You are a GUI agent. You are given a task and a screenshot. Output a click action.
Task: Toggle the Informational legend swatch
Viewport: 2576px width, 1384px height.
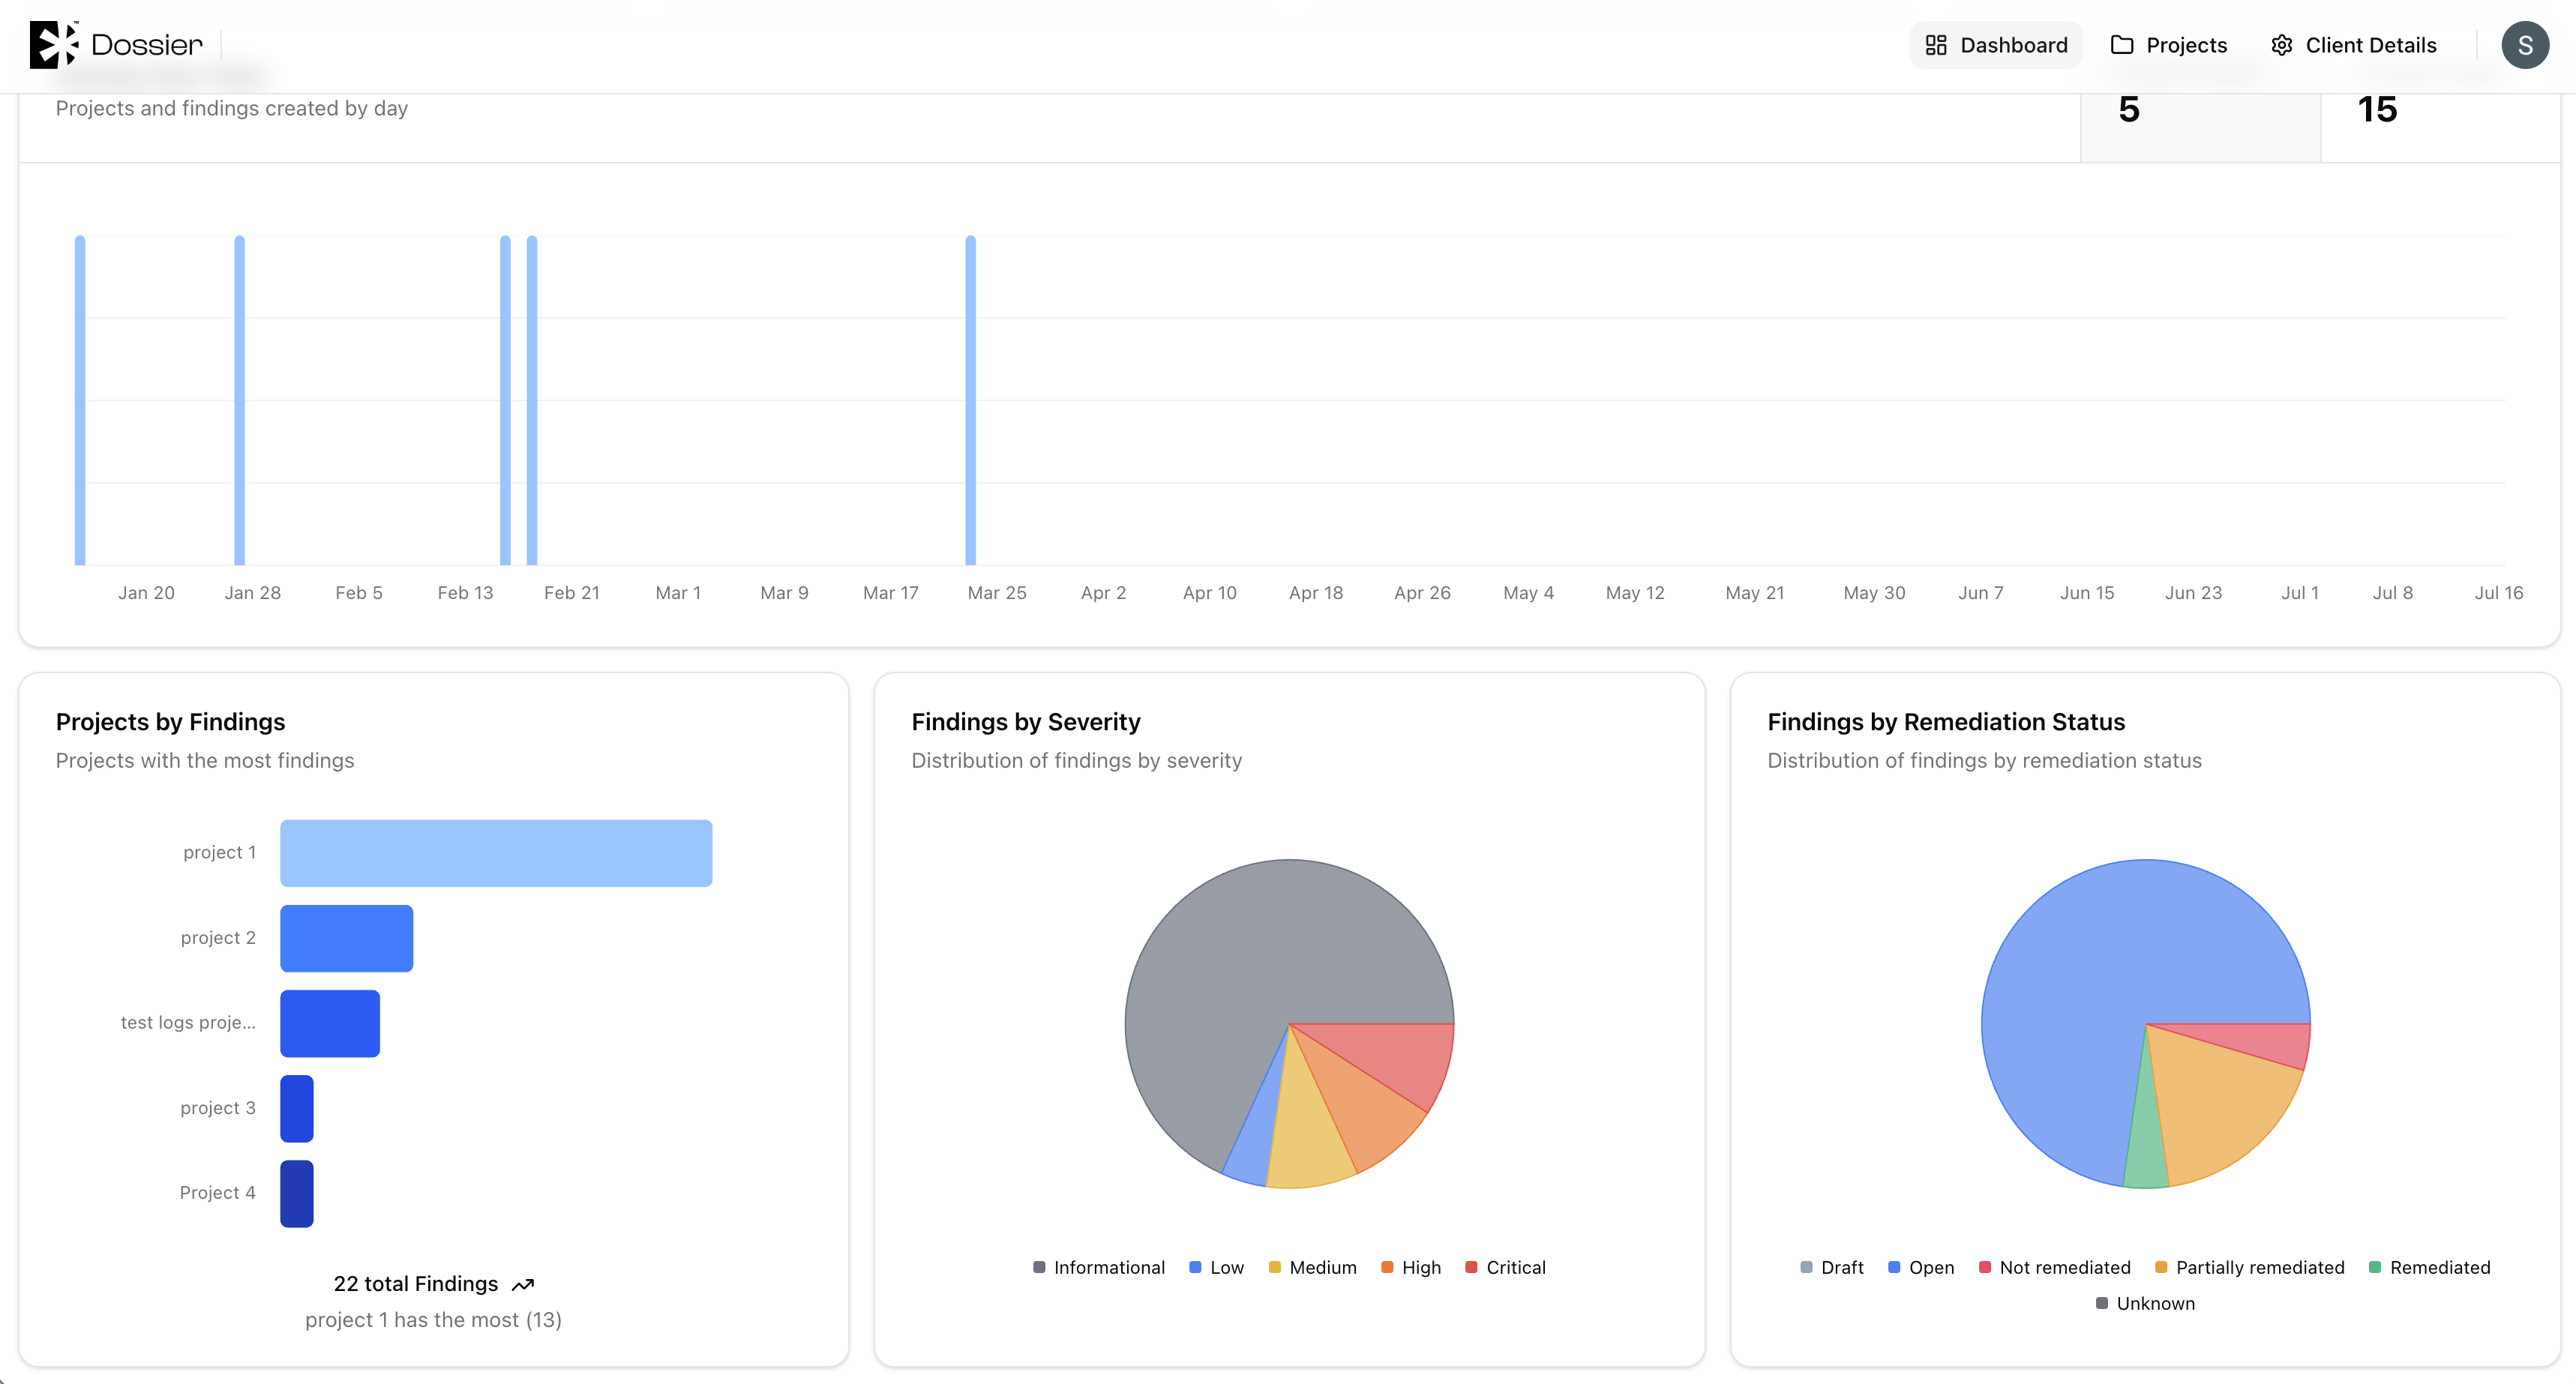[x=1039, y=1267]
